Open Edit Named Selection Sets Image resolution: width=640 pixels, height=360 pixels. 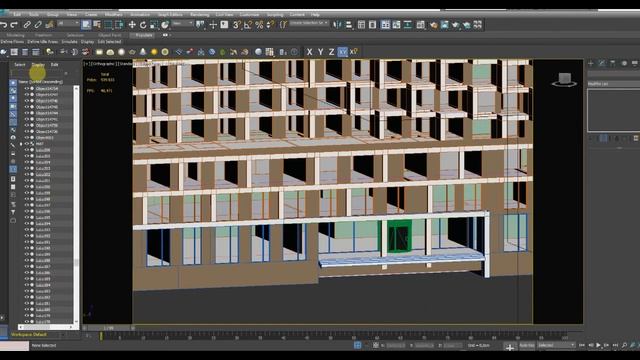pos(283,25)
